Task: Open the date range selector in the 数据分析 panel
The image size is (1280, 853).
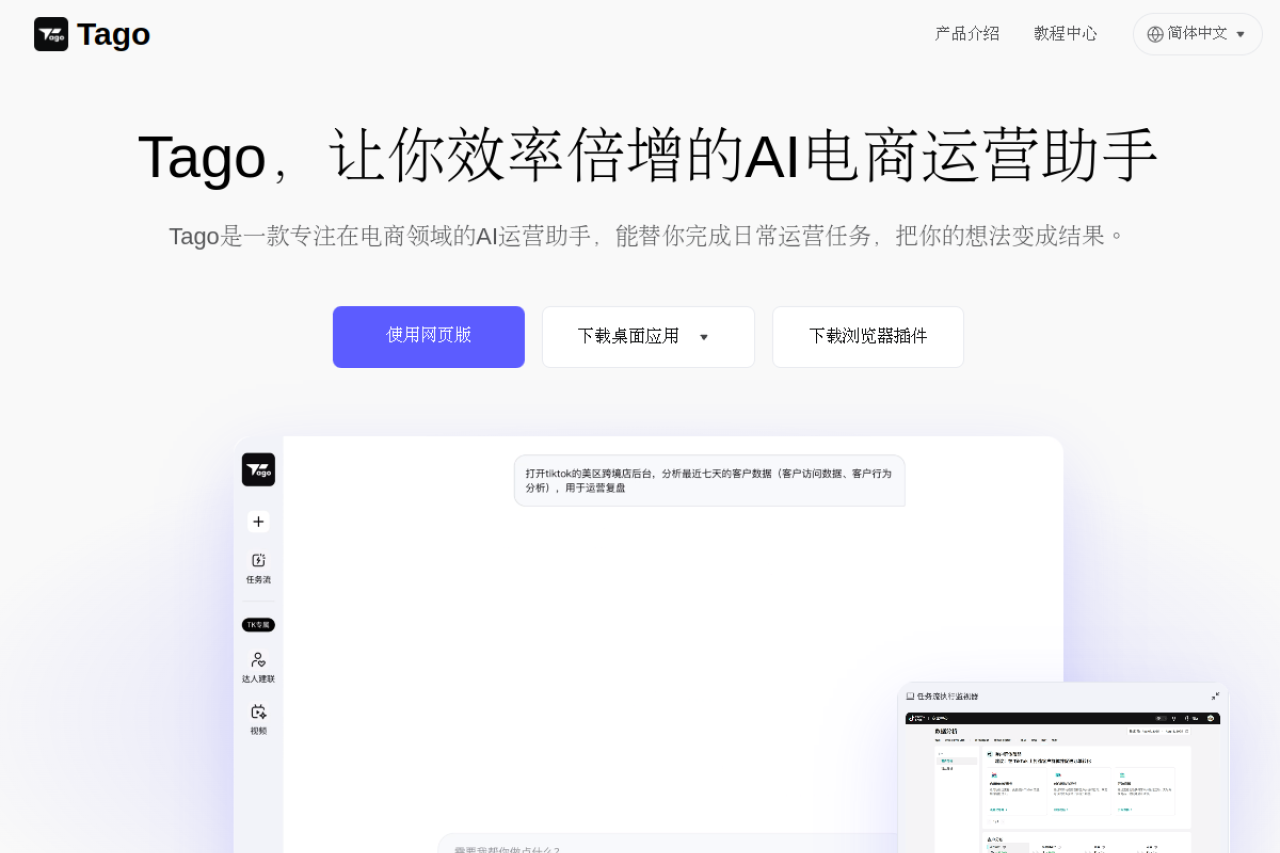Action: click(1159, 731)
